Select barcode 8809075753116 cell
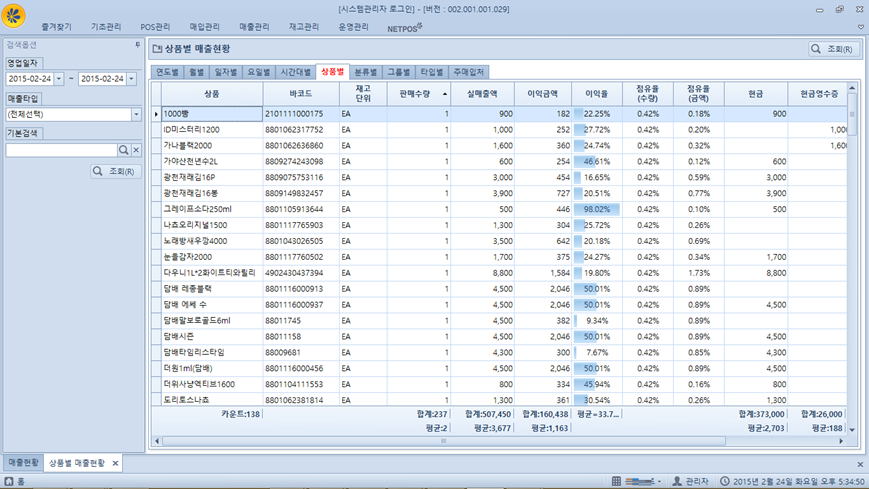This screenshot has height=489, width=869. [301, 177]
